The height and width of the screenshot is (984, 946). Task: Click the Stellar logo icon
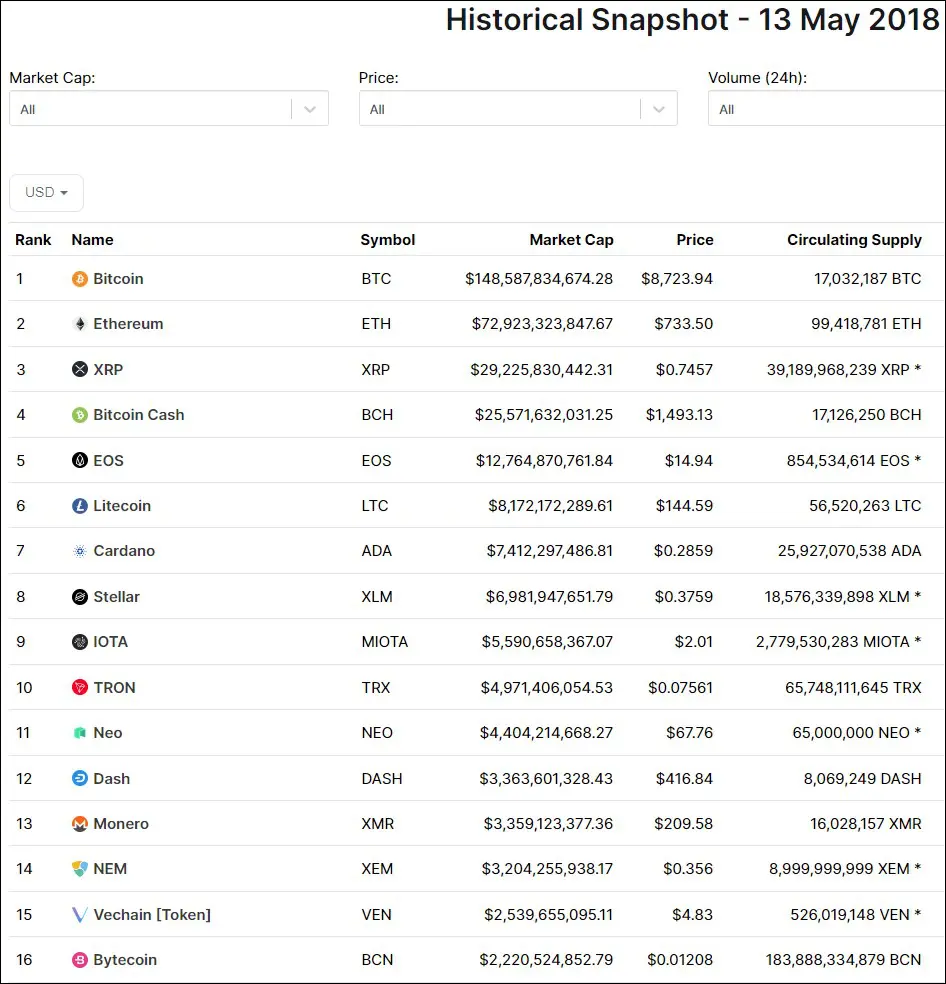80,597
